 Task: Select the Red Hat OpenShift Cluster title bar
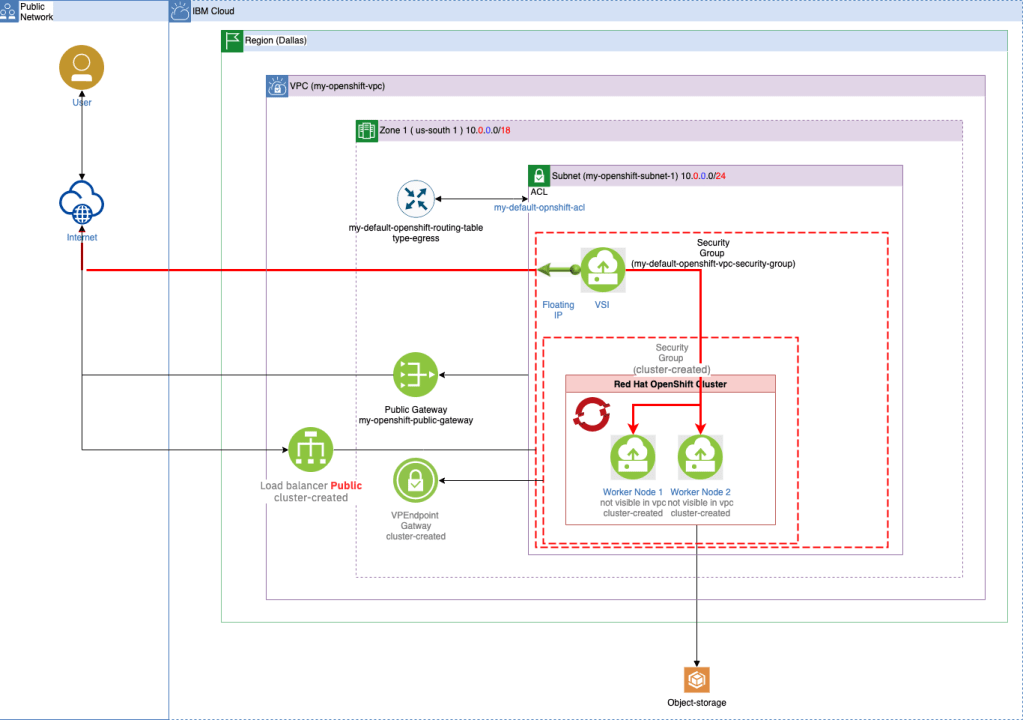[x=670, y=384]
